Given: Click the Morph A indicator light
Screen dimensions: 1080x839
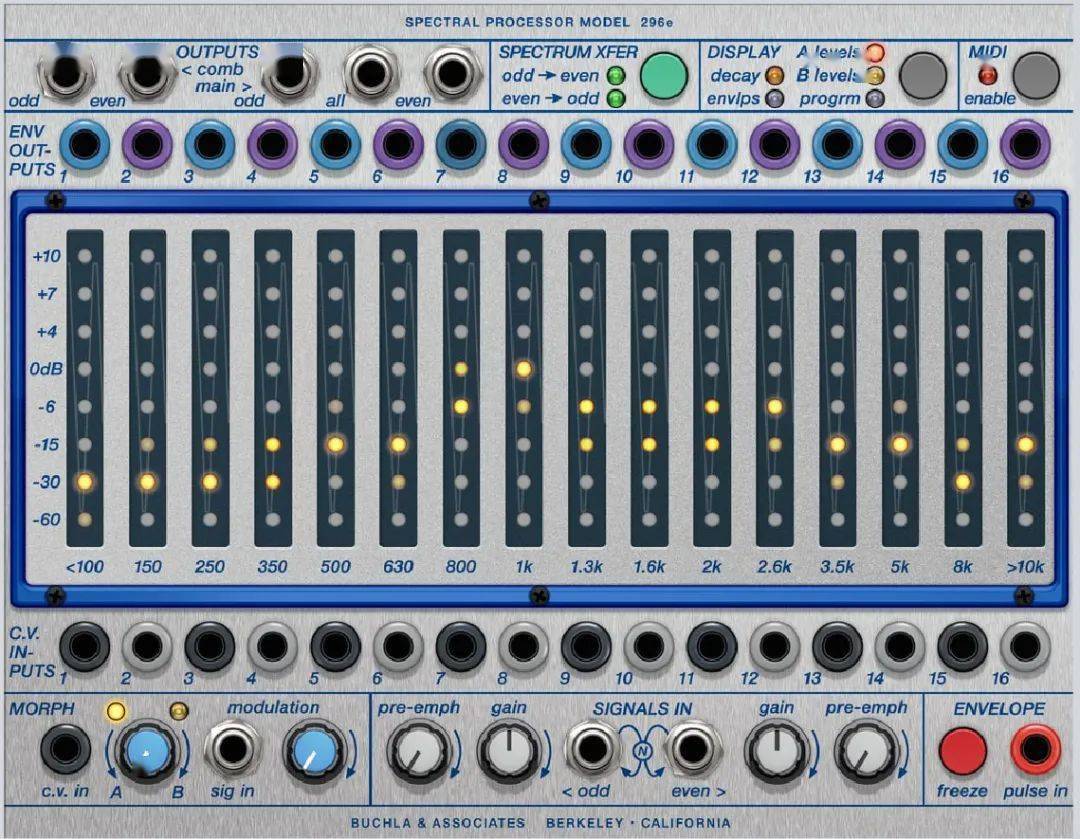Looking at the screenshot, I should pos(115,711).
